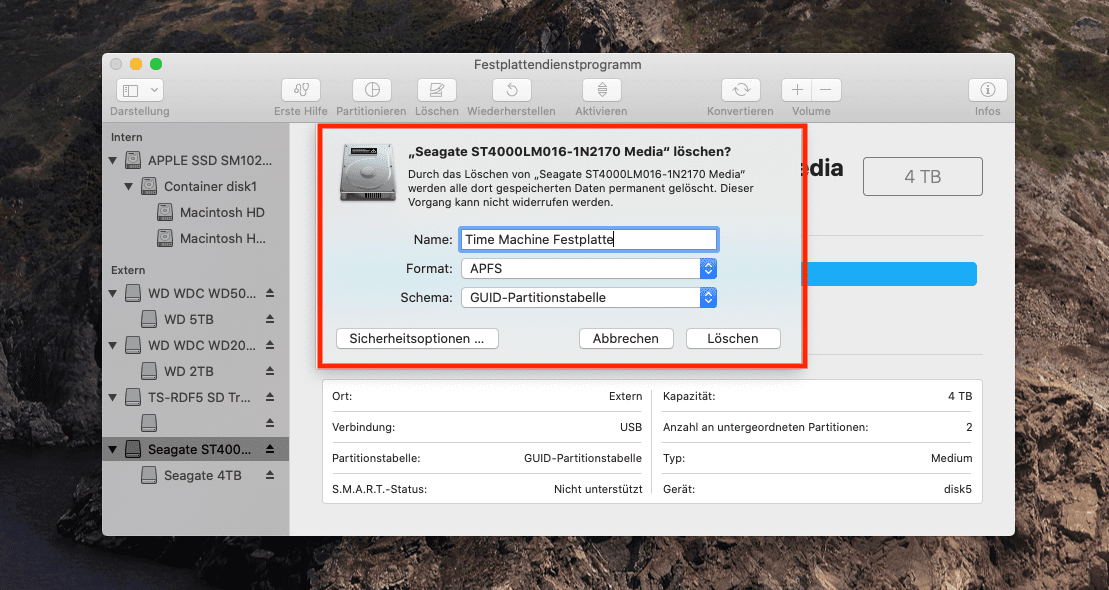Select Seagate 4TB volume in sidebar

tap(196, 475)
